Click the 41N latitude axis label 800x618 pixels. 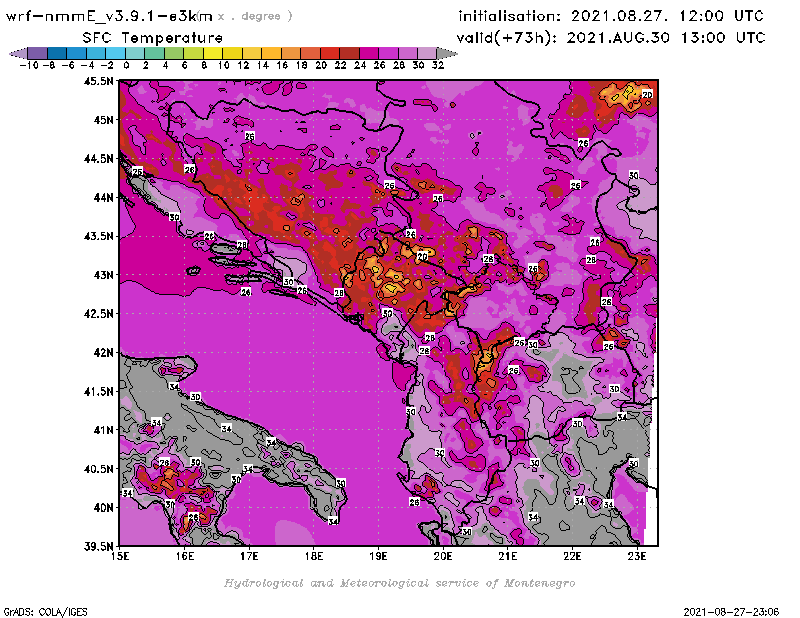click(103, 430)
